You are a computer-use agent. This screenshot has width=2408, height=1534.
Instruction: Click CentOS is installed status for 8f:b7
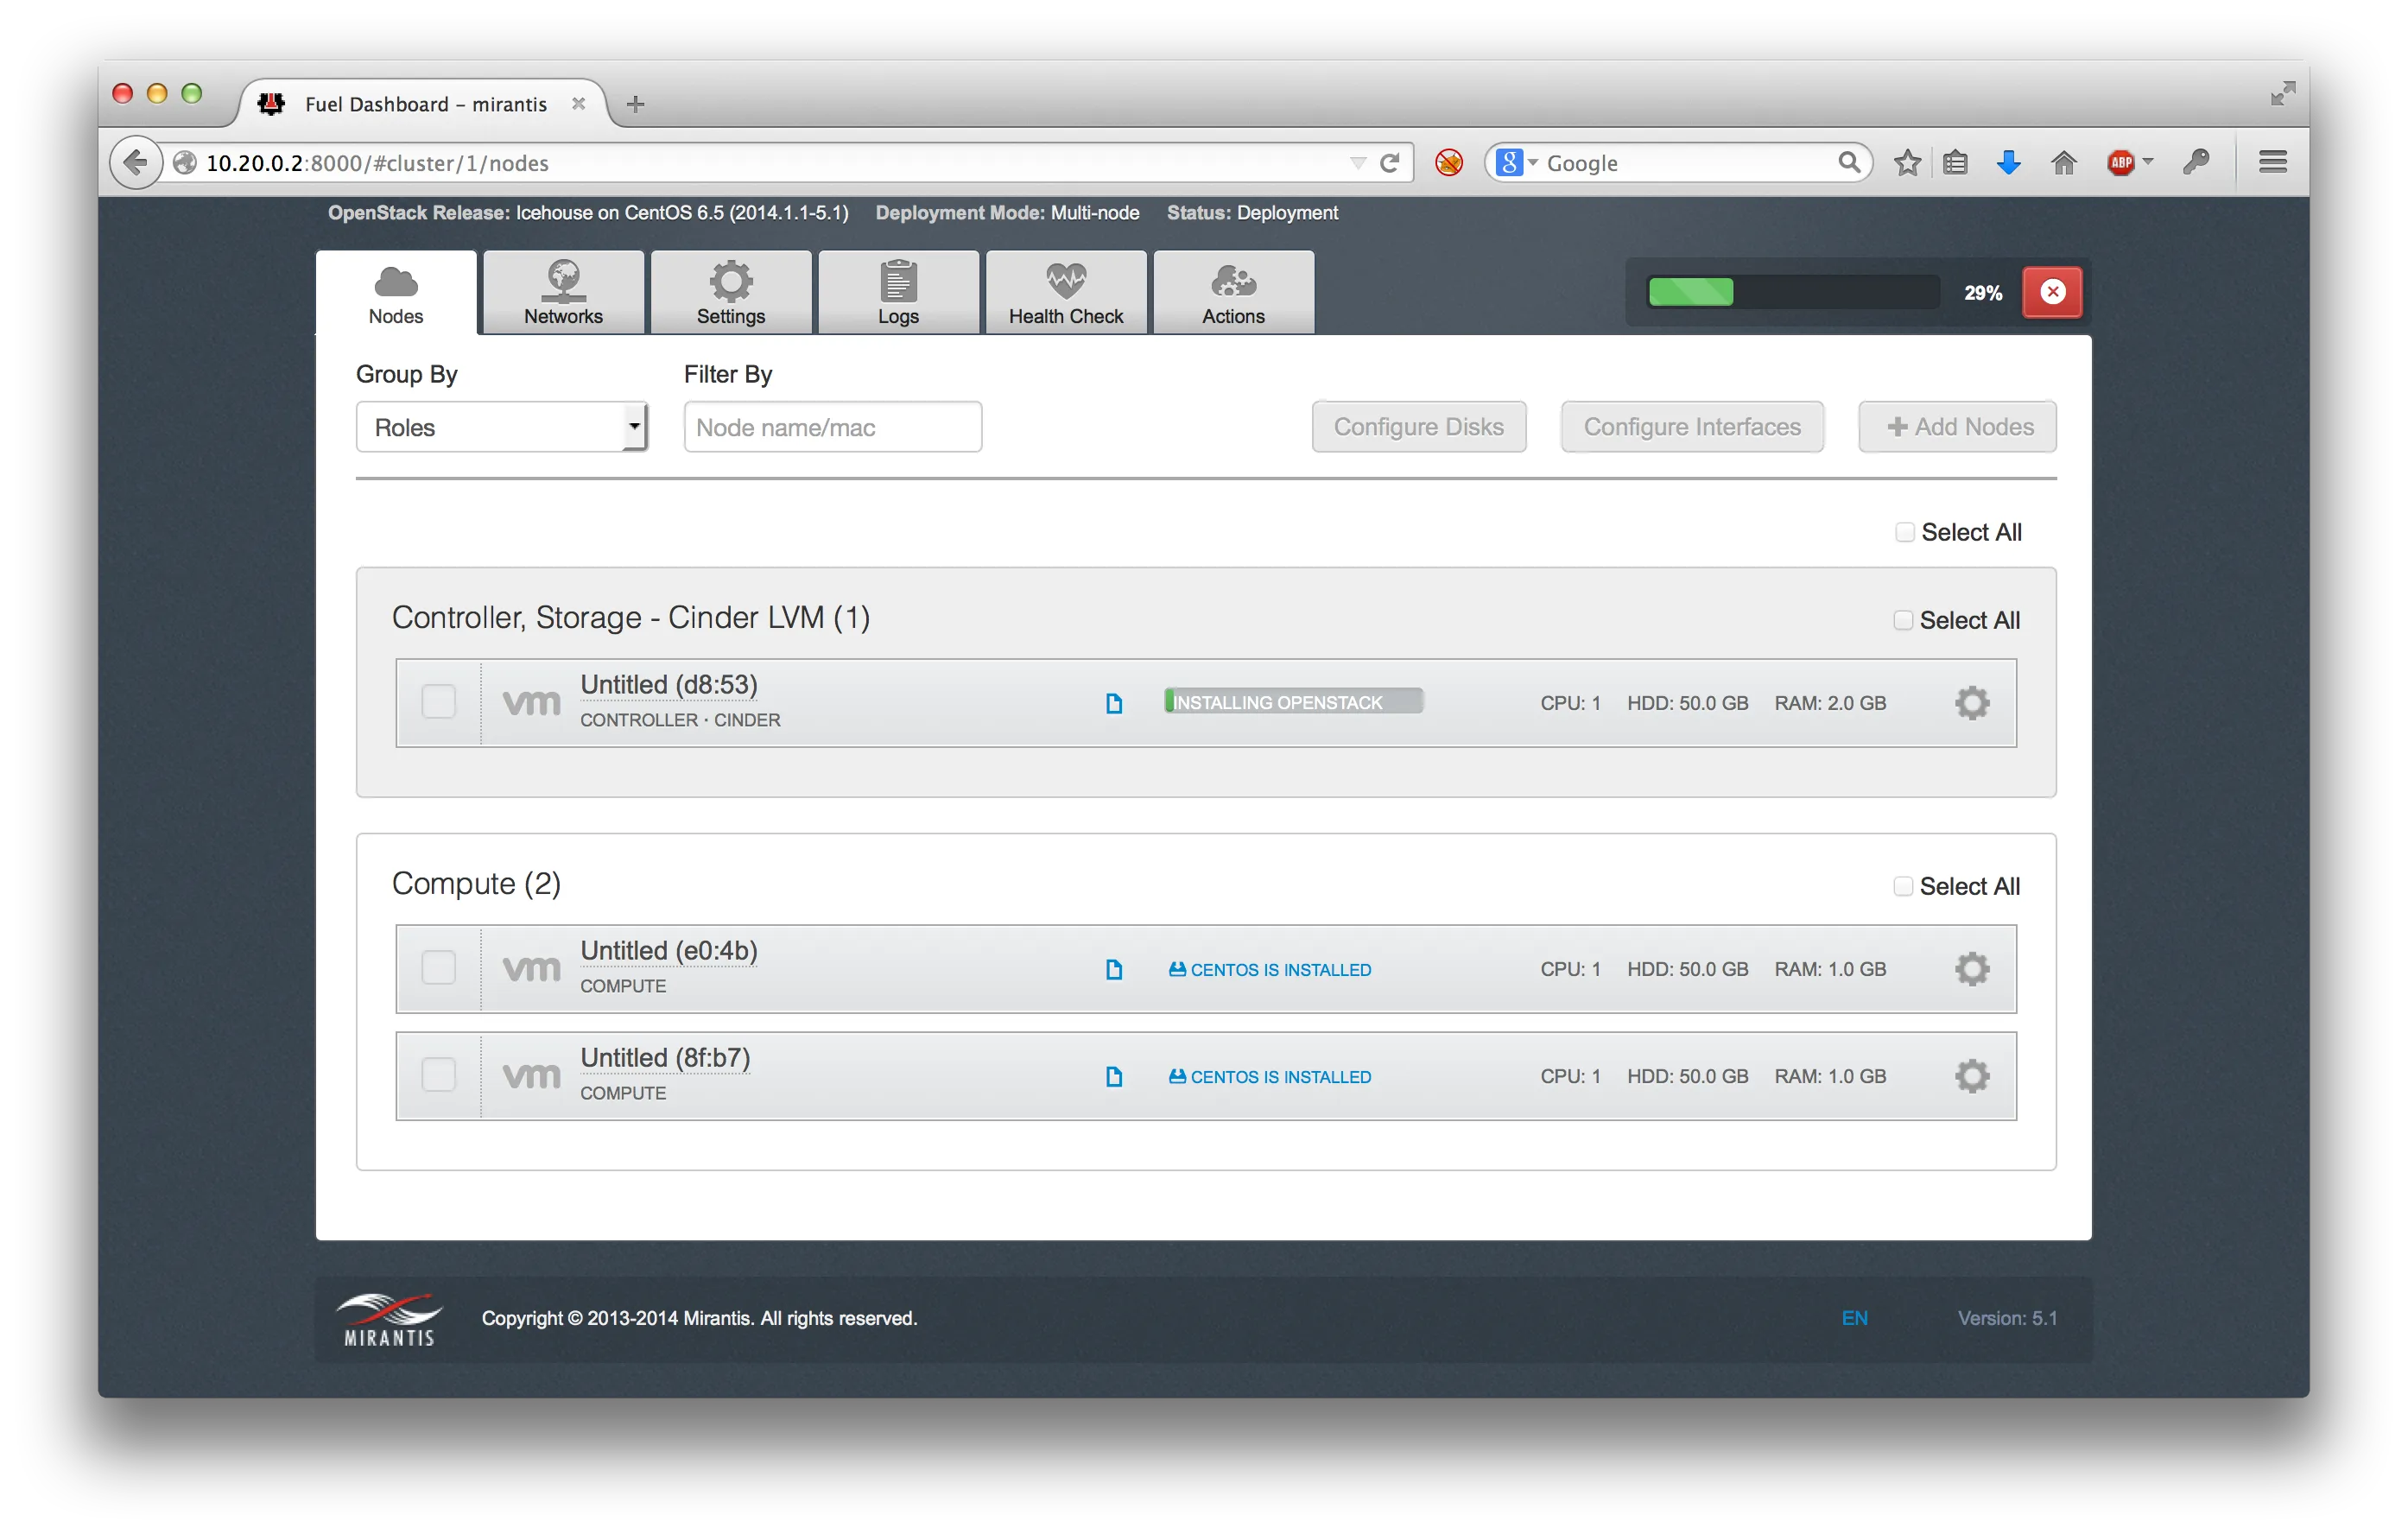pos(1270,1076)
